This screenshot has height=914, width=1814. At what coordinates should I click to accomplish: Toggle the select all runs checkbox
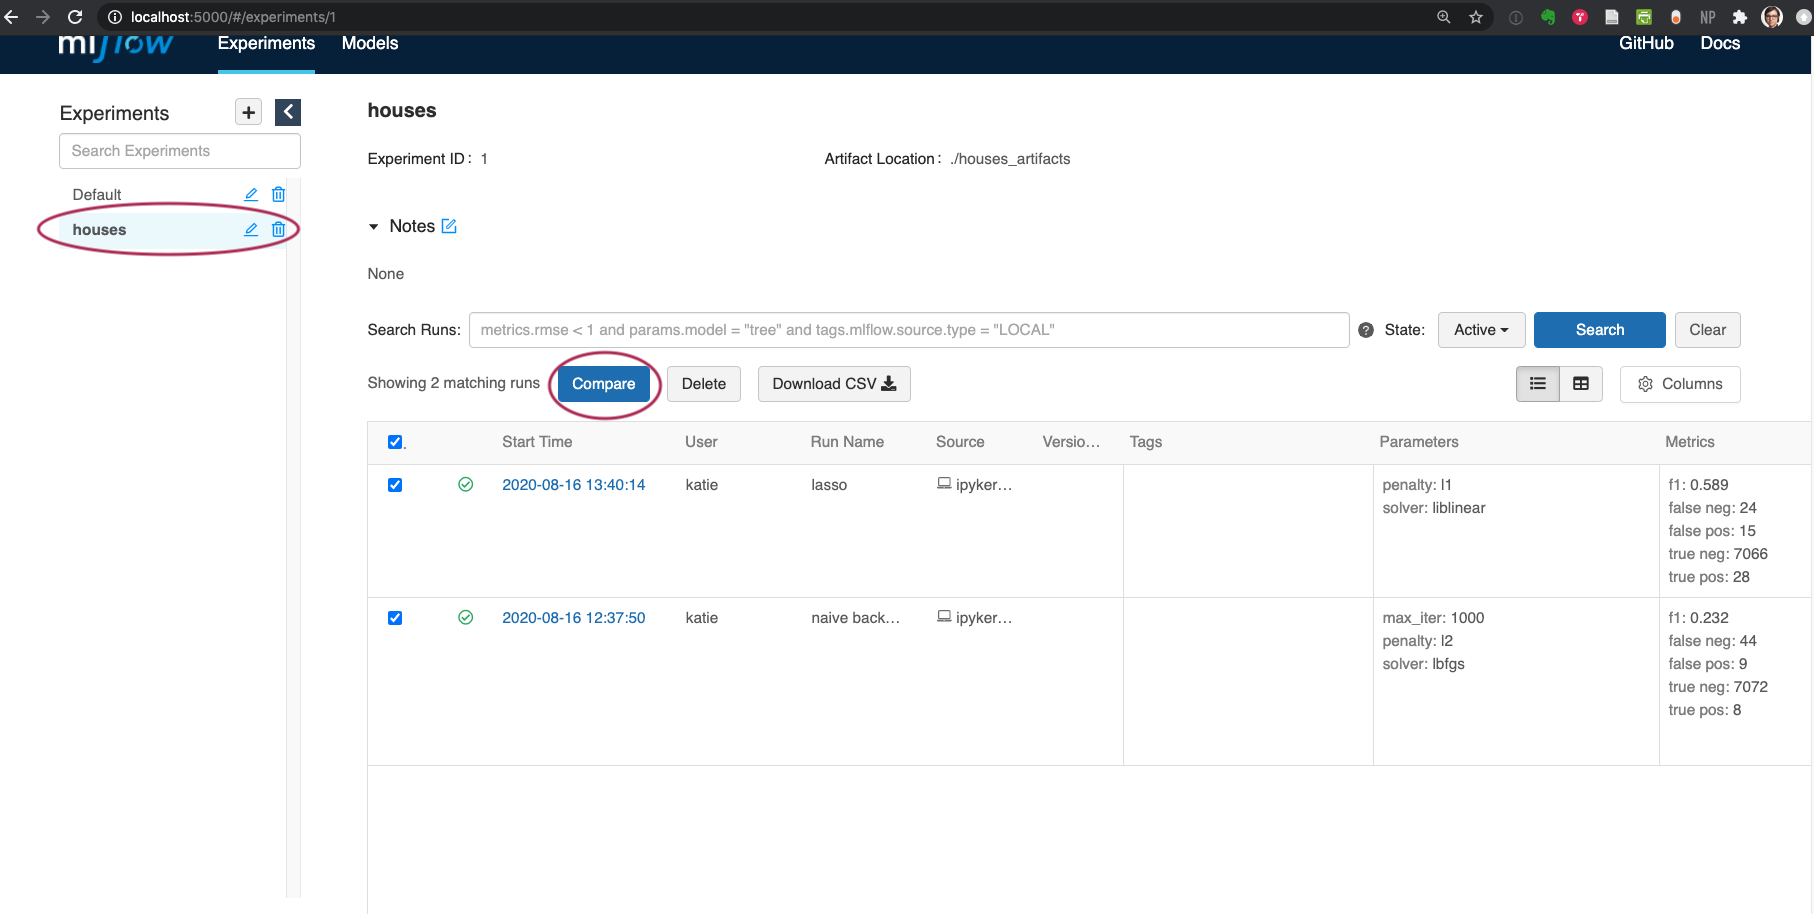click(395, 442)
